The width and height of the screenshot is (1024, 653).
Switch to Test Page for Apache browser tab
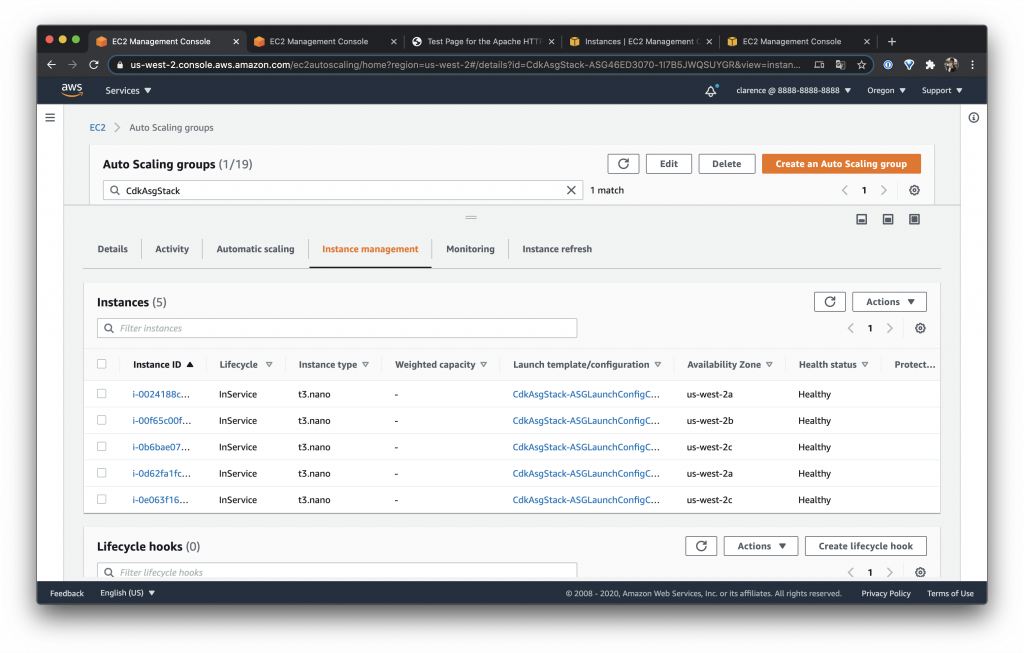483,41
